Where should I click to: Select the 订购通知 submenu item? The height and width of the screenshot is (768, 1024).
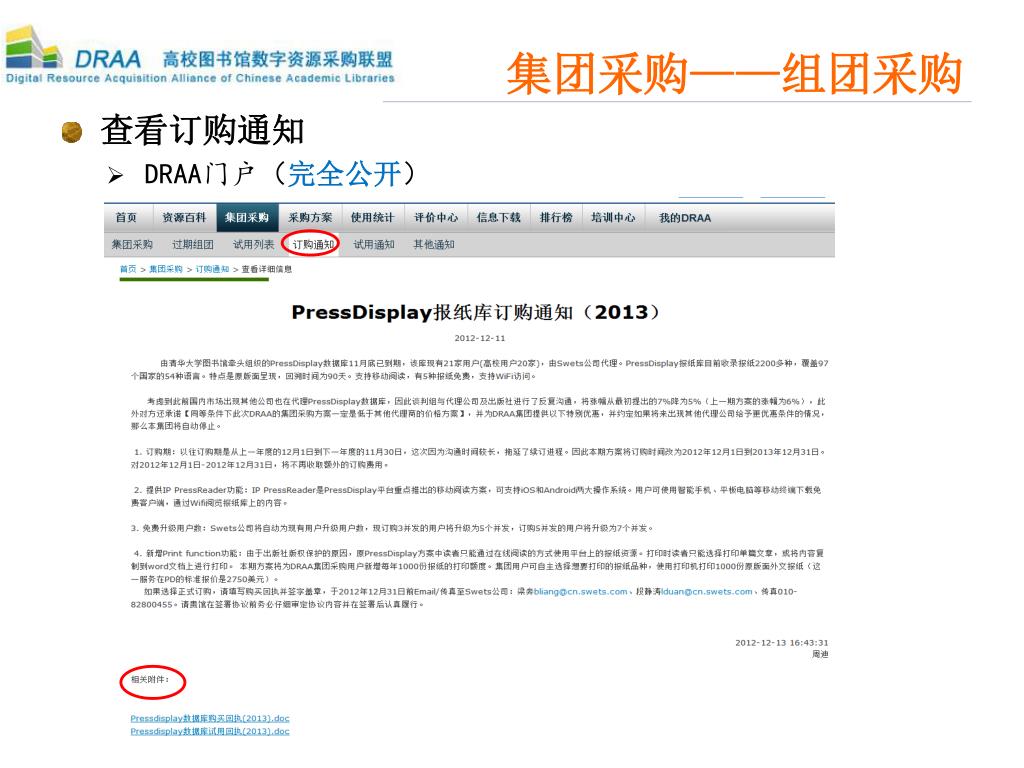(313, 244)
